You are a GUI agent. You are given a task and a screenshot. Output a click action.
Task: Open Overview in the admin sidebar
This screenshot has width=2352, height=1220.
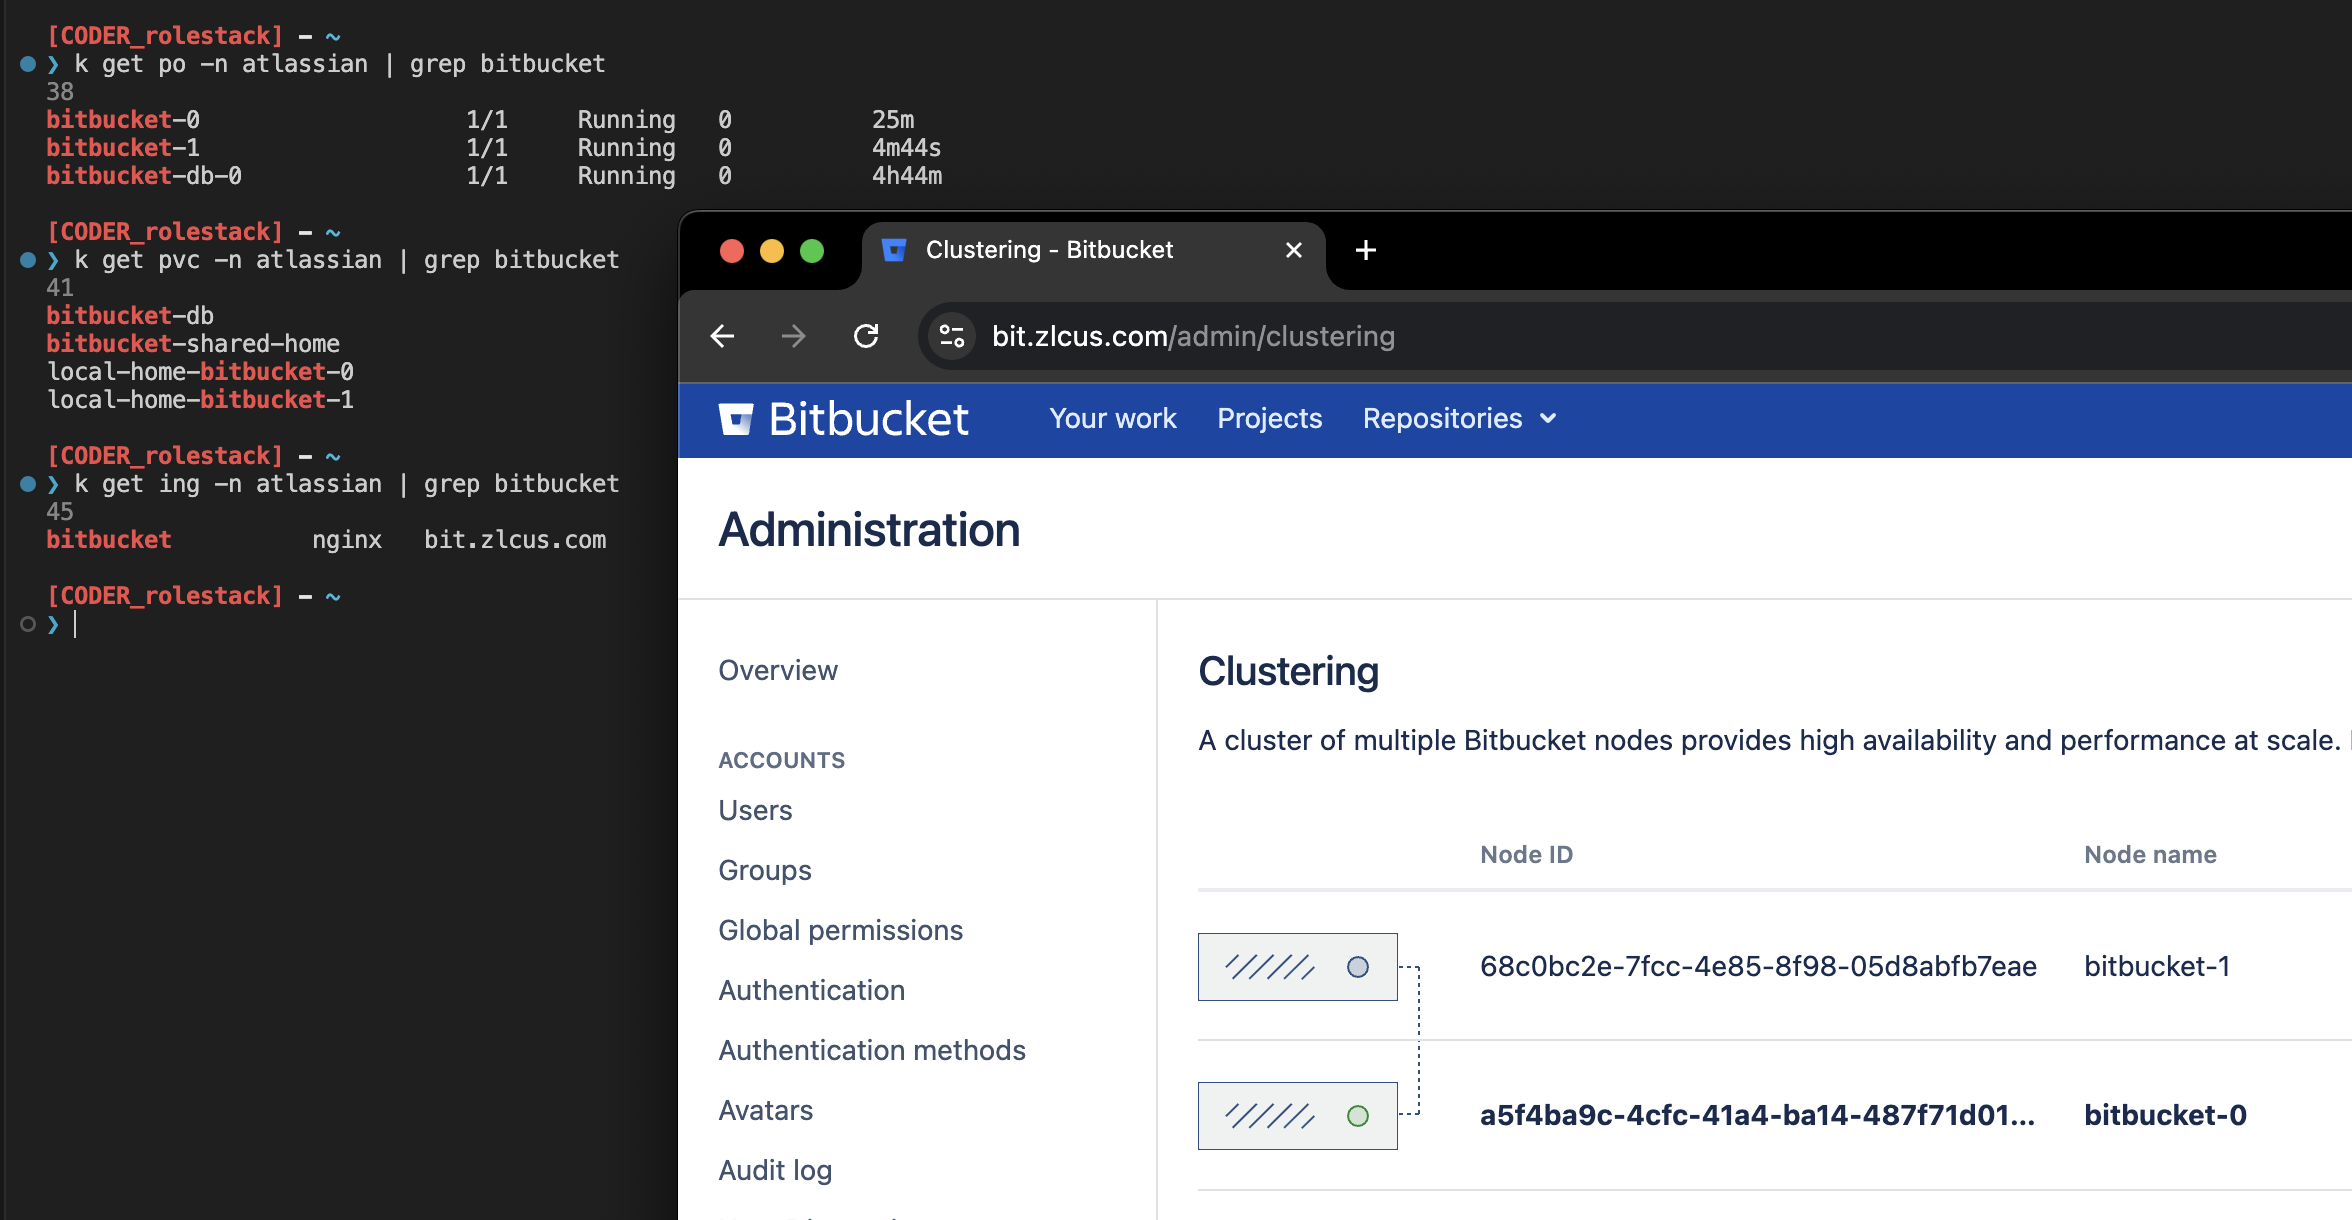[778, 670]
